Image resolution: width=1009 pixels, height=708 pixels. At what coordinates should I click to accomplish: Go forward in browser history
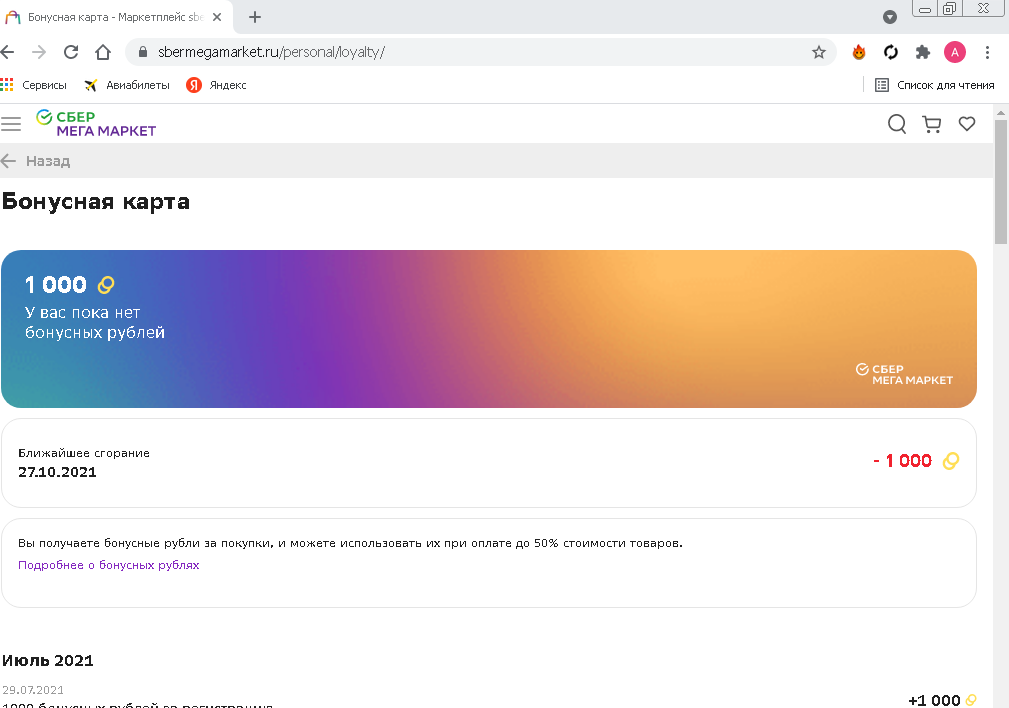tap(39, 52)
